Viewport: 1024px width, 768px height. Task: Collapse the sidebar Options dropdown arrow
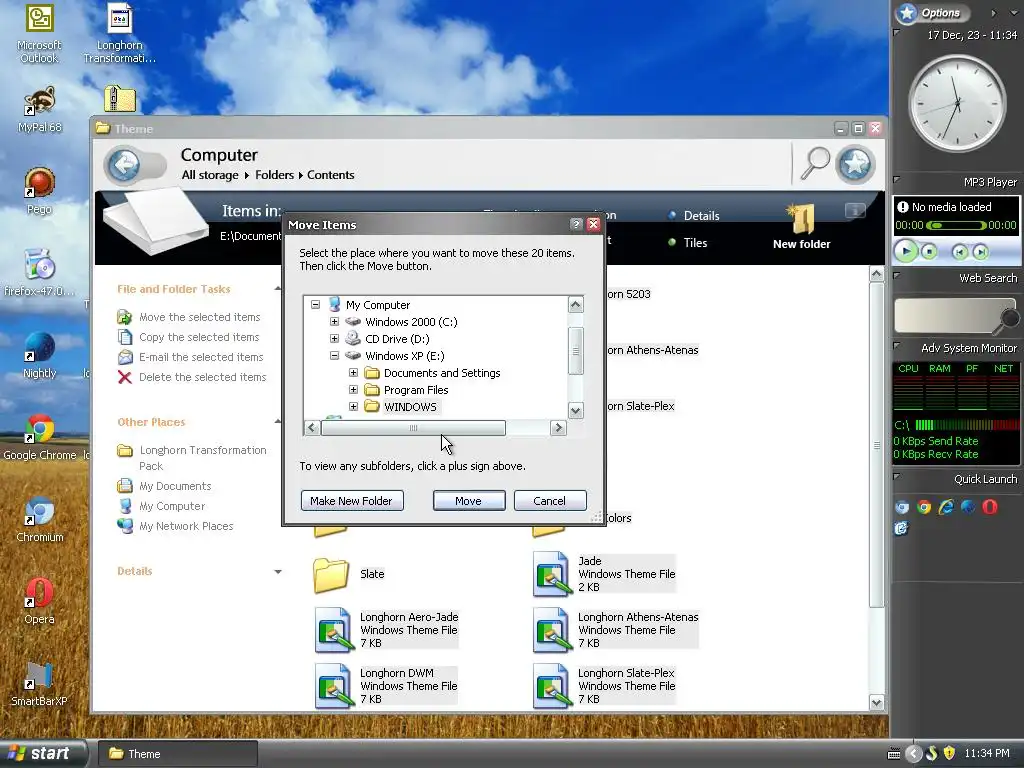point(1014,12)
